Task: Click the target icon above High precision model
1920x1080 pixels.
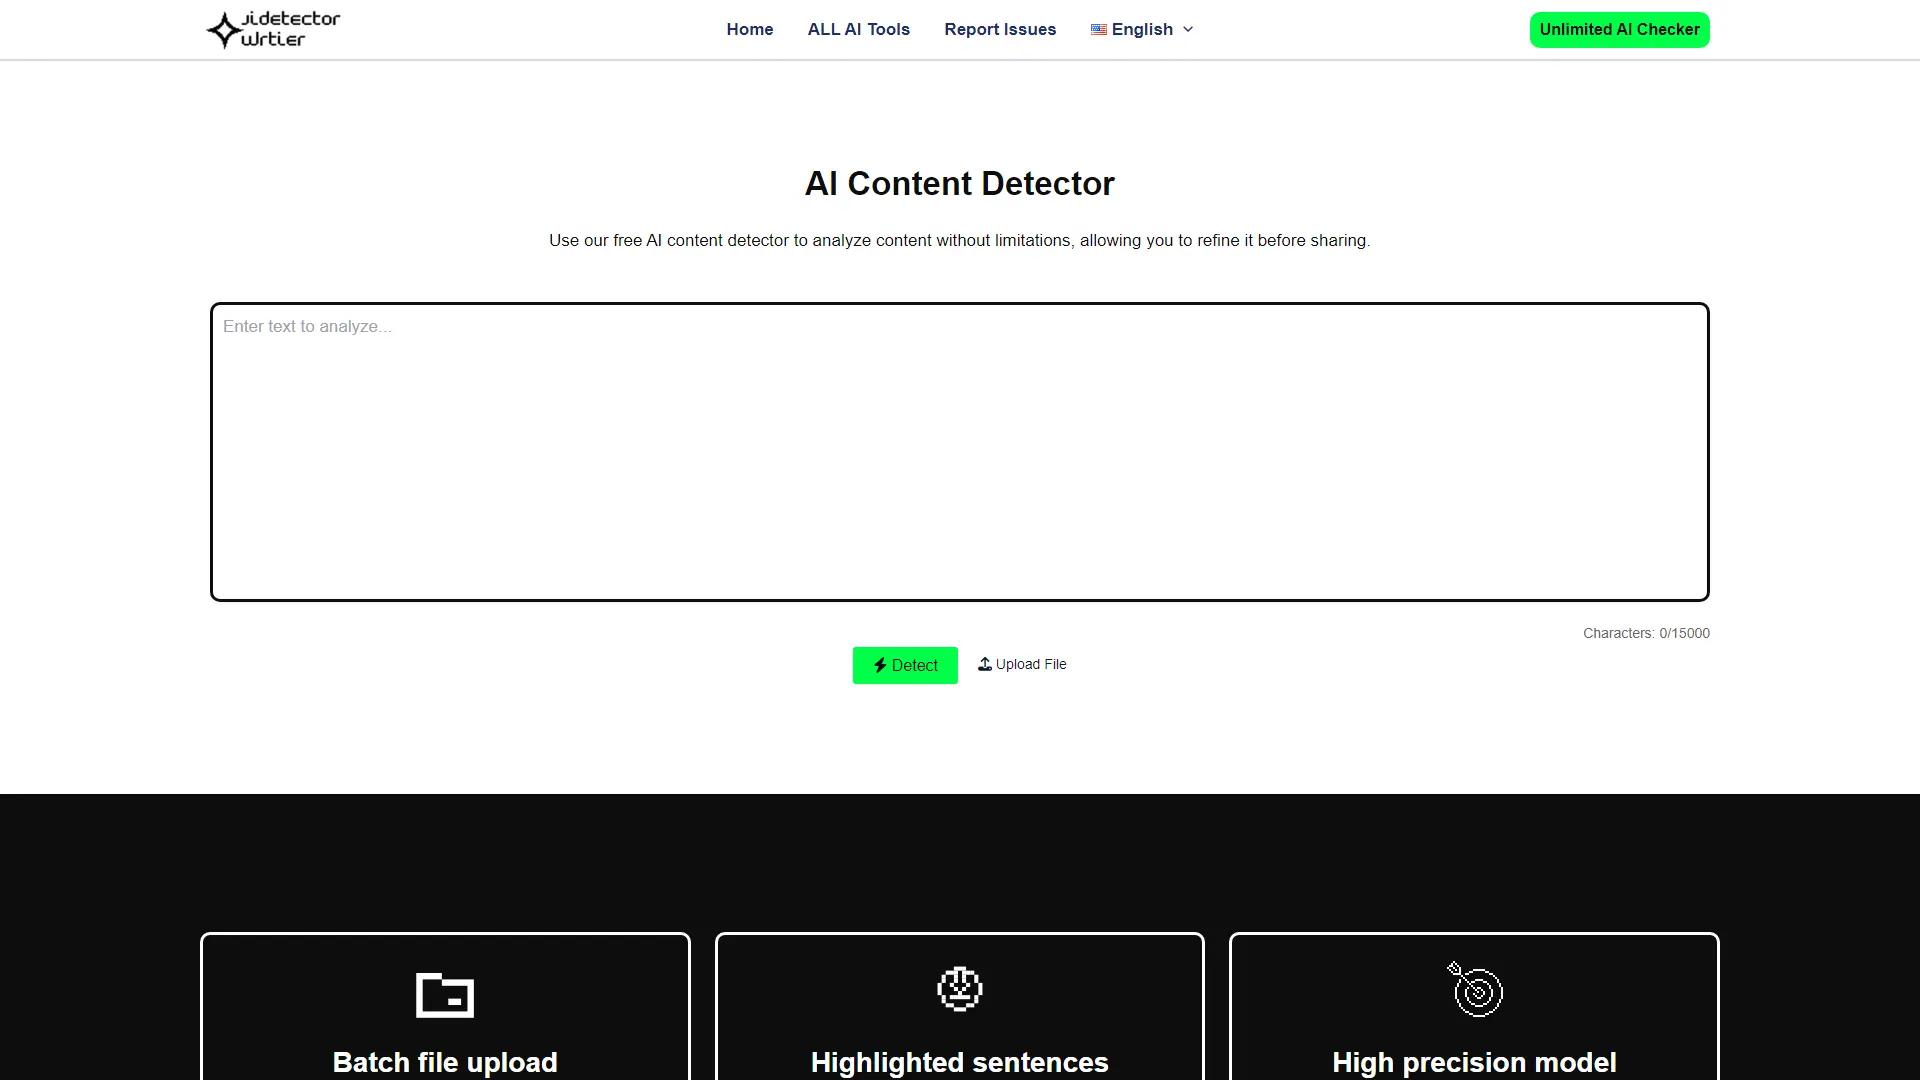Action: click(1474, 989)
